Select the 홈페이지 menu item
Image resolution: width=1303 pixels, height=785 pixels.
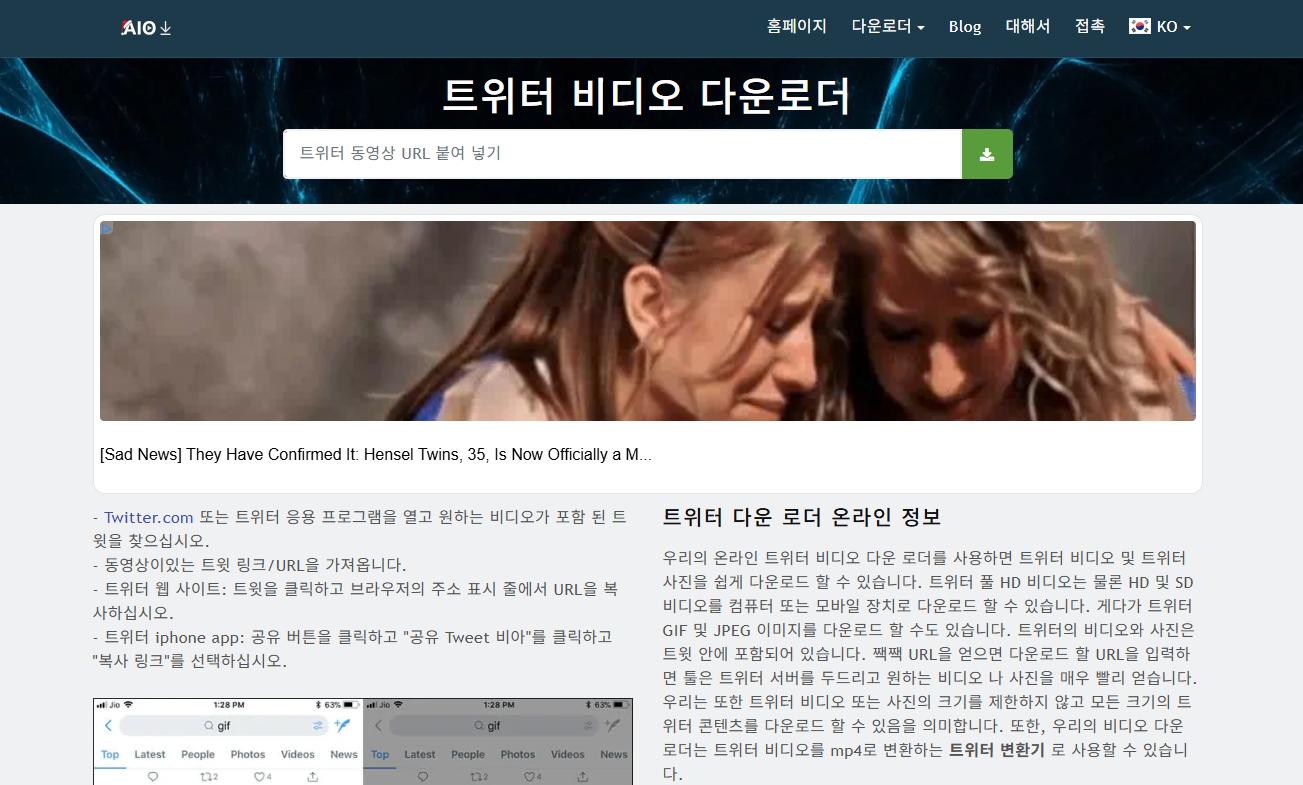coord(797,26)
